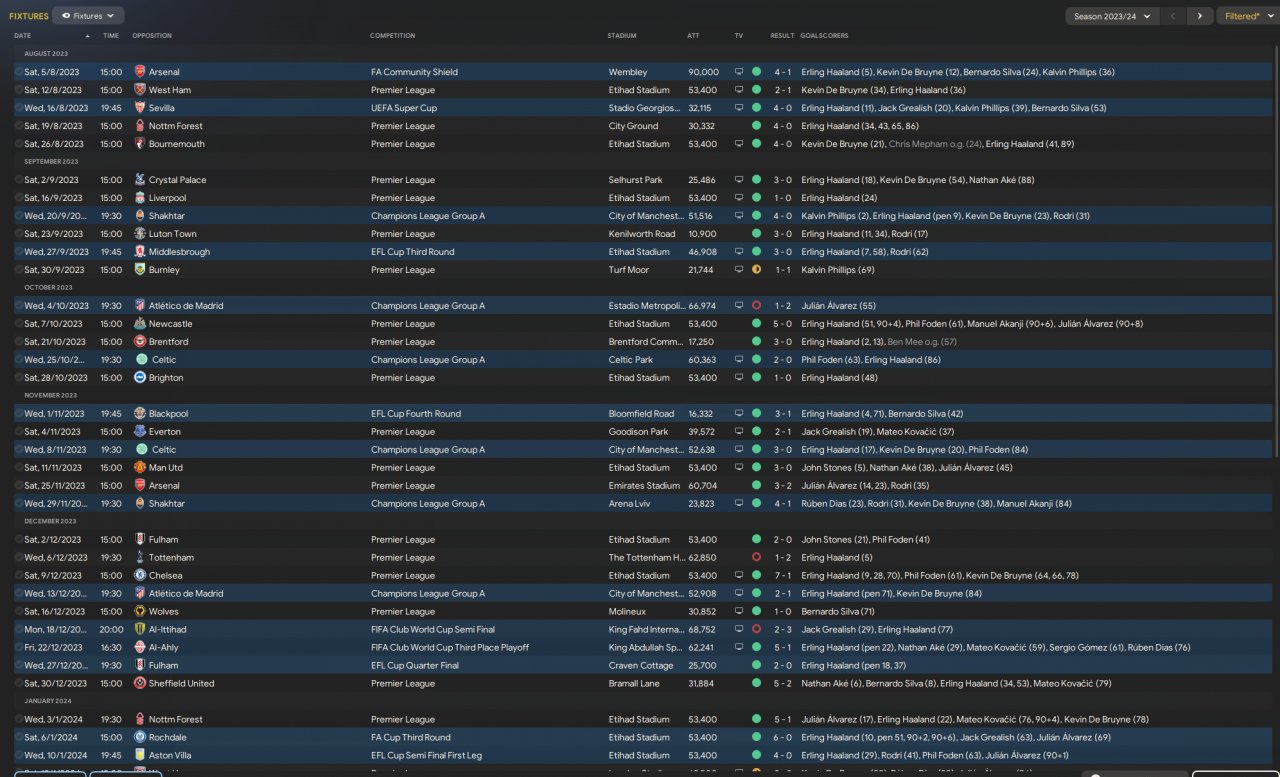
Task: Sort by the STADIUM column header
Action: (x=622, y=36)
